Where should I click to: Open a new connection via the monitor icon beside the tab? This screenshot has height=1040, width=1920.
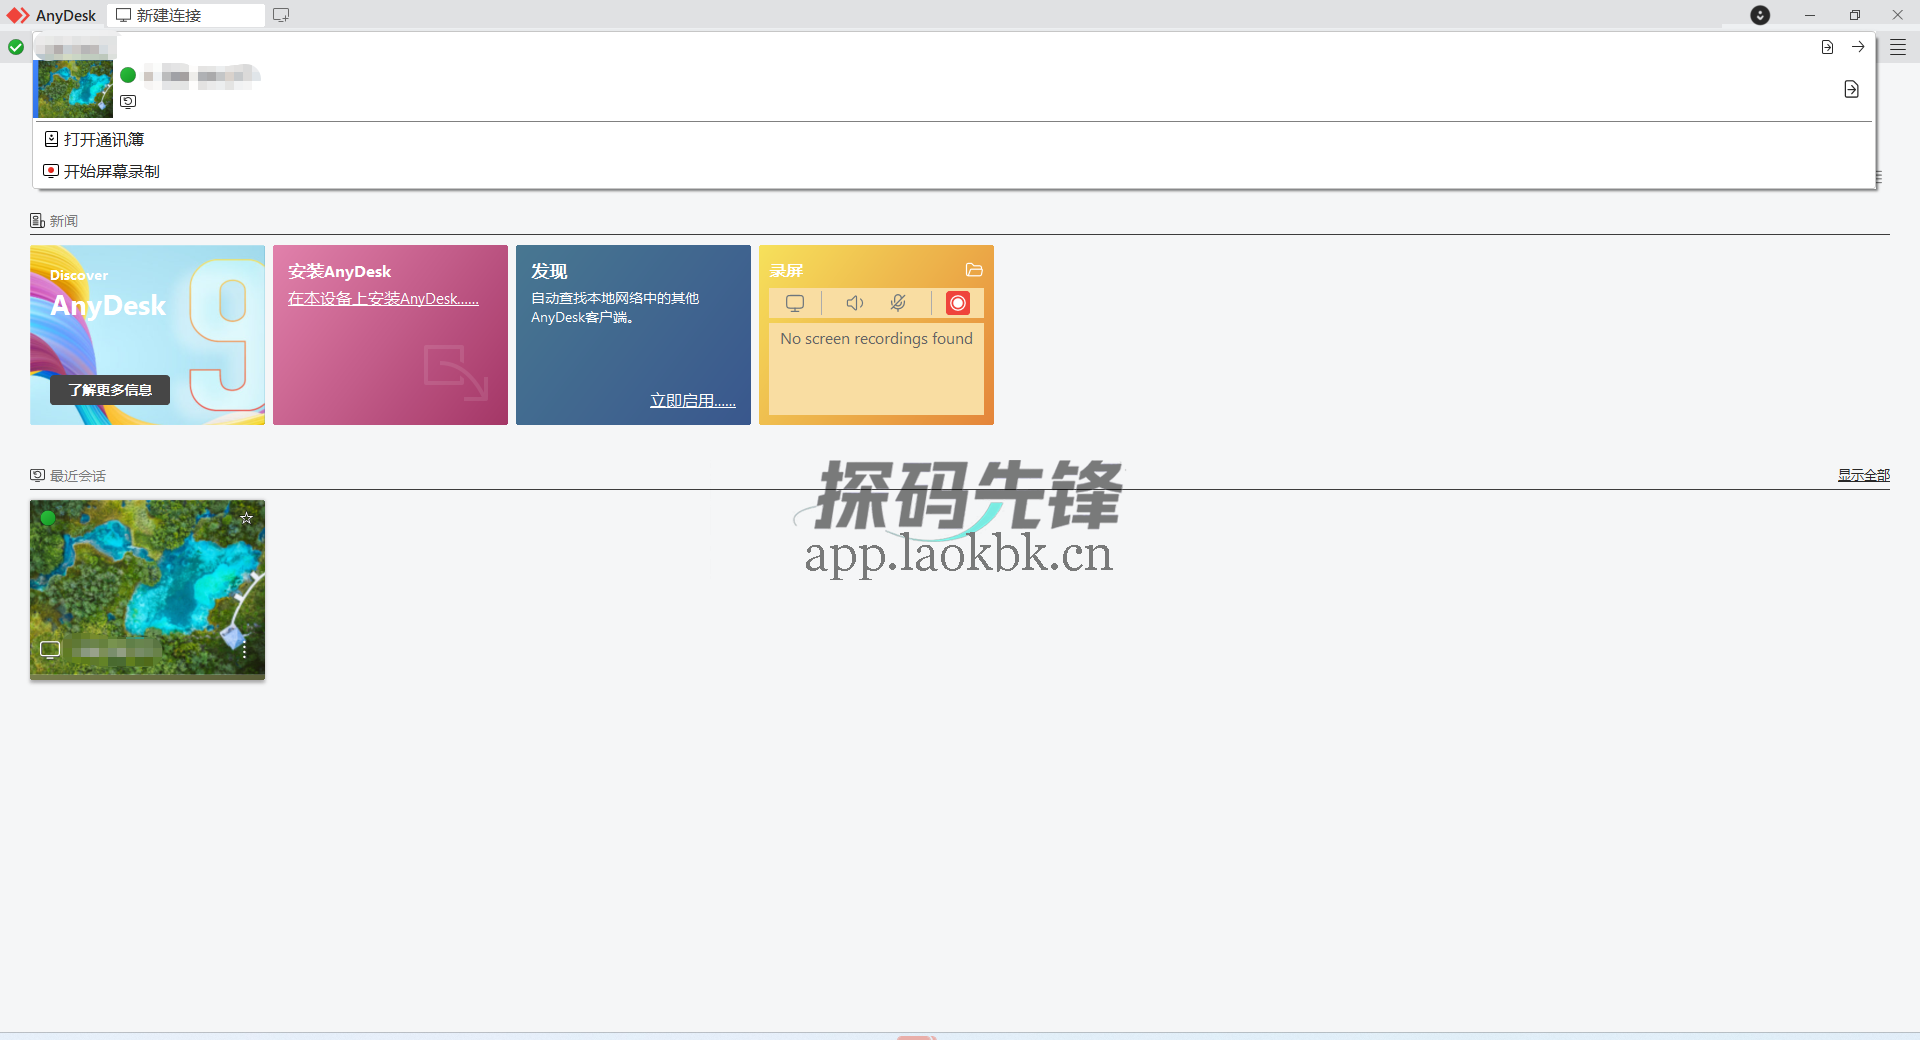point(280,15)
